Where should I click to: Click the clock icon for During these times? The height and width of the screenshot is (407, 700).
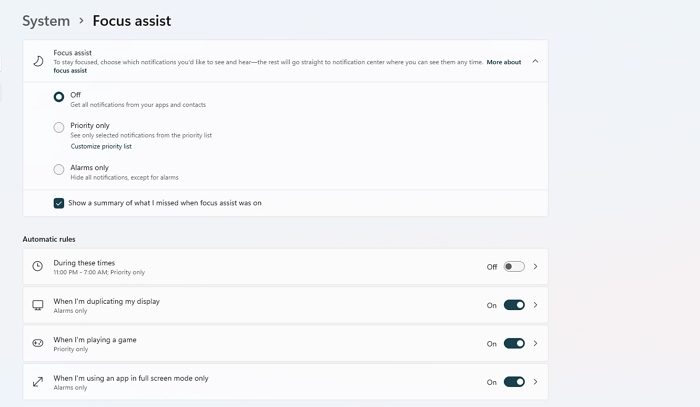[x=38, y=267]
